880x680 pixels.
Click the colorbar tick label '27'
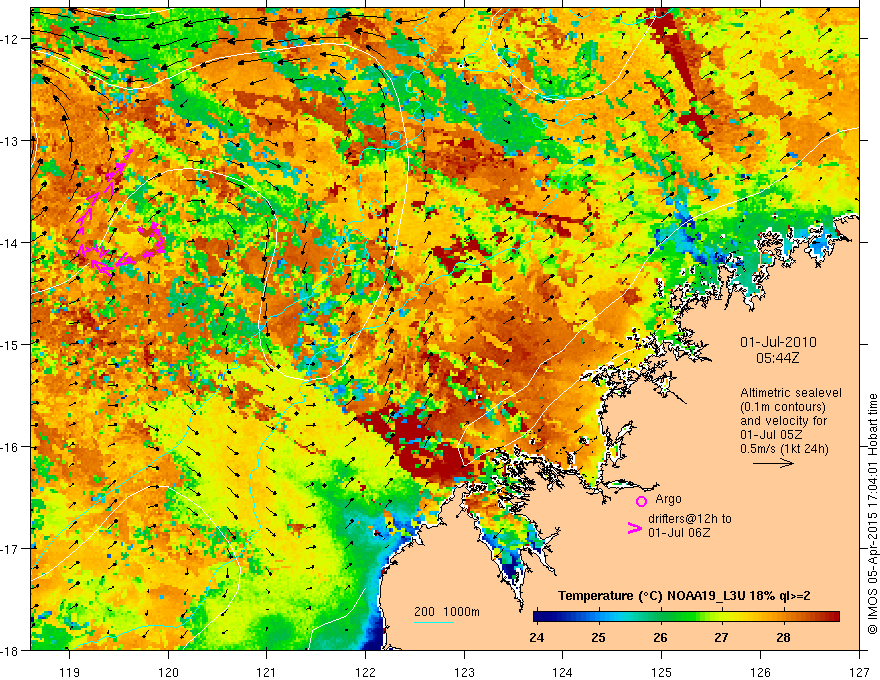[x=722, y=637]
